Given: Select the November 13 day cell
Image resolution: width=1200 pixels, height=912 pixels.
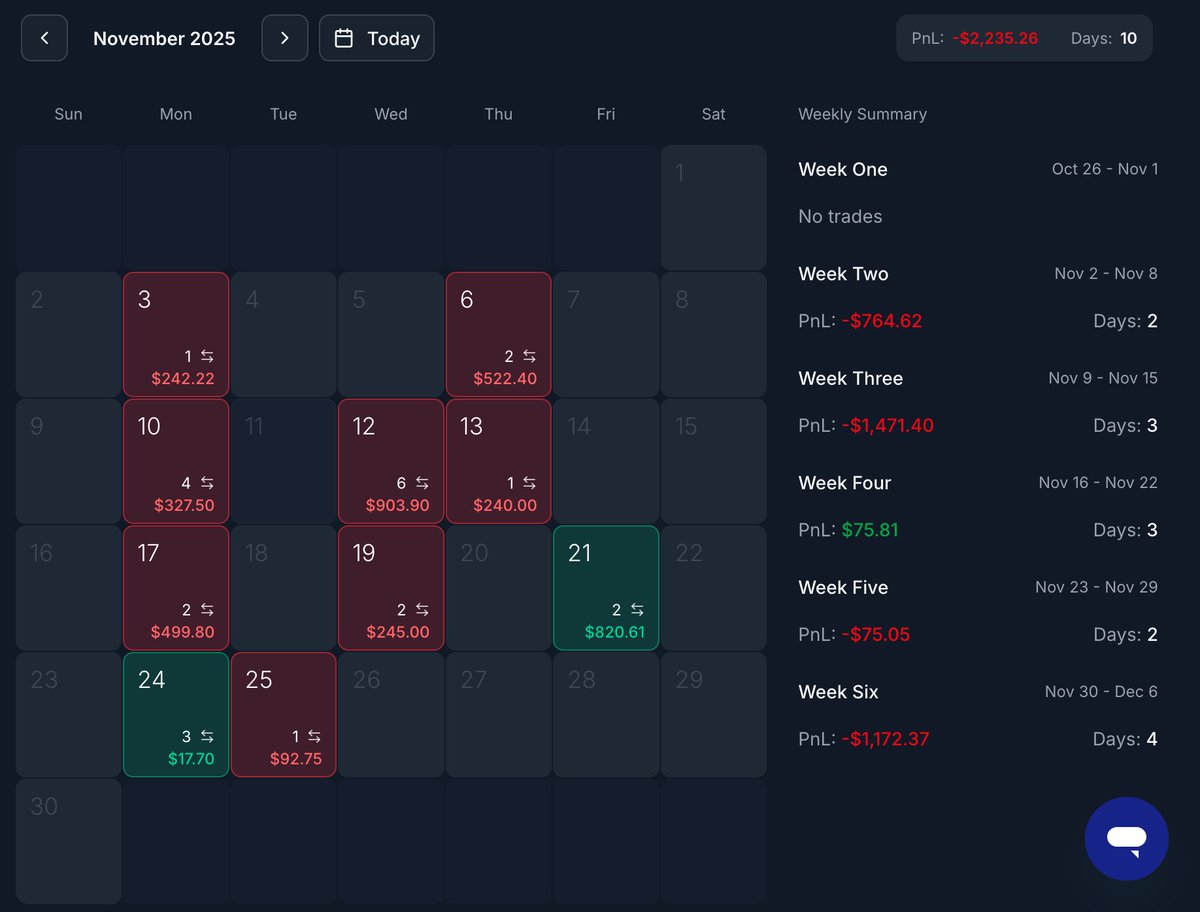Looking at the screenshot, I should click(498, 461).
